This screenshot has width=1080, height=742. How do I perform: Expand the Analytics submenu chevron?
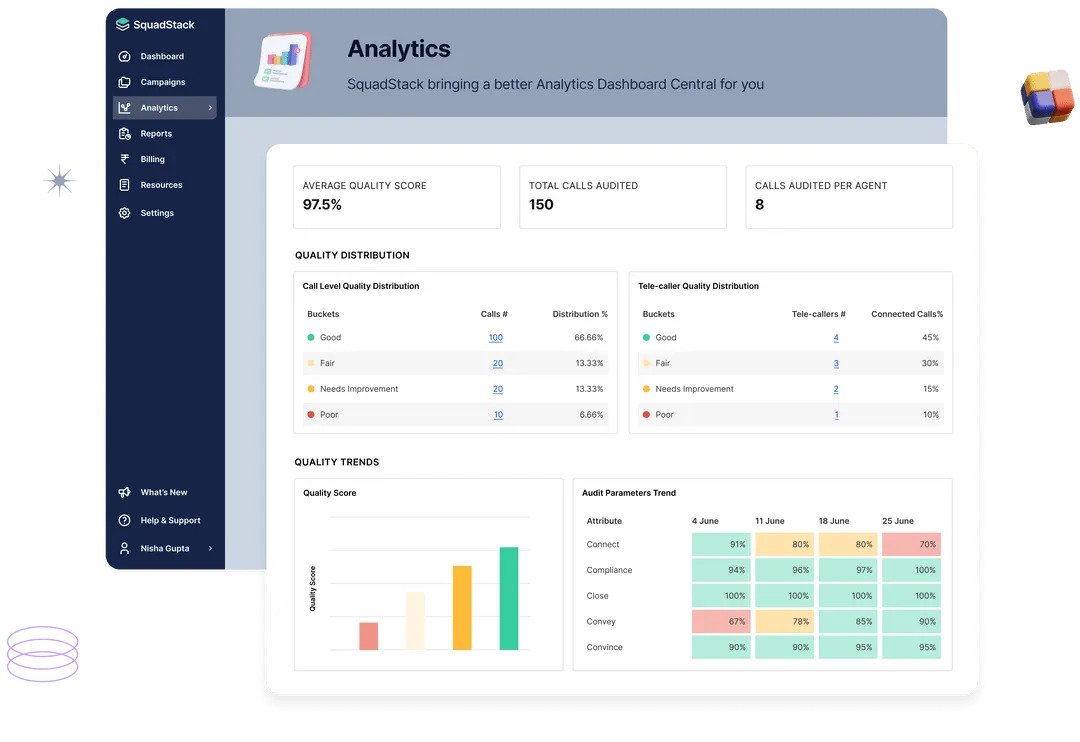(x=210, y=107)
